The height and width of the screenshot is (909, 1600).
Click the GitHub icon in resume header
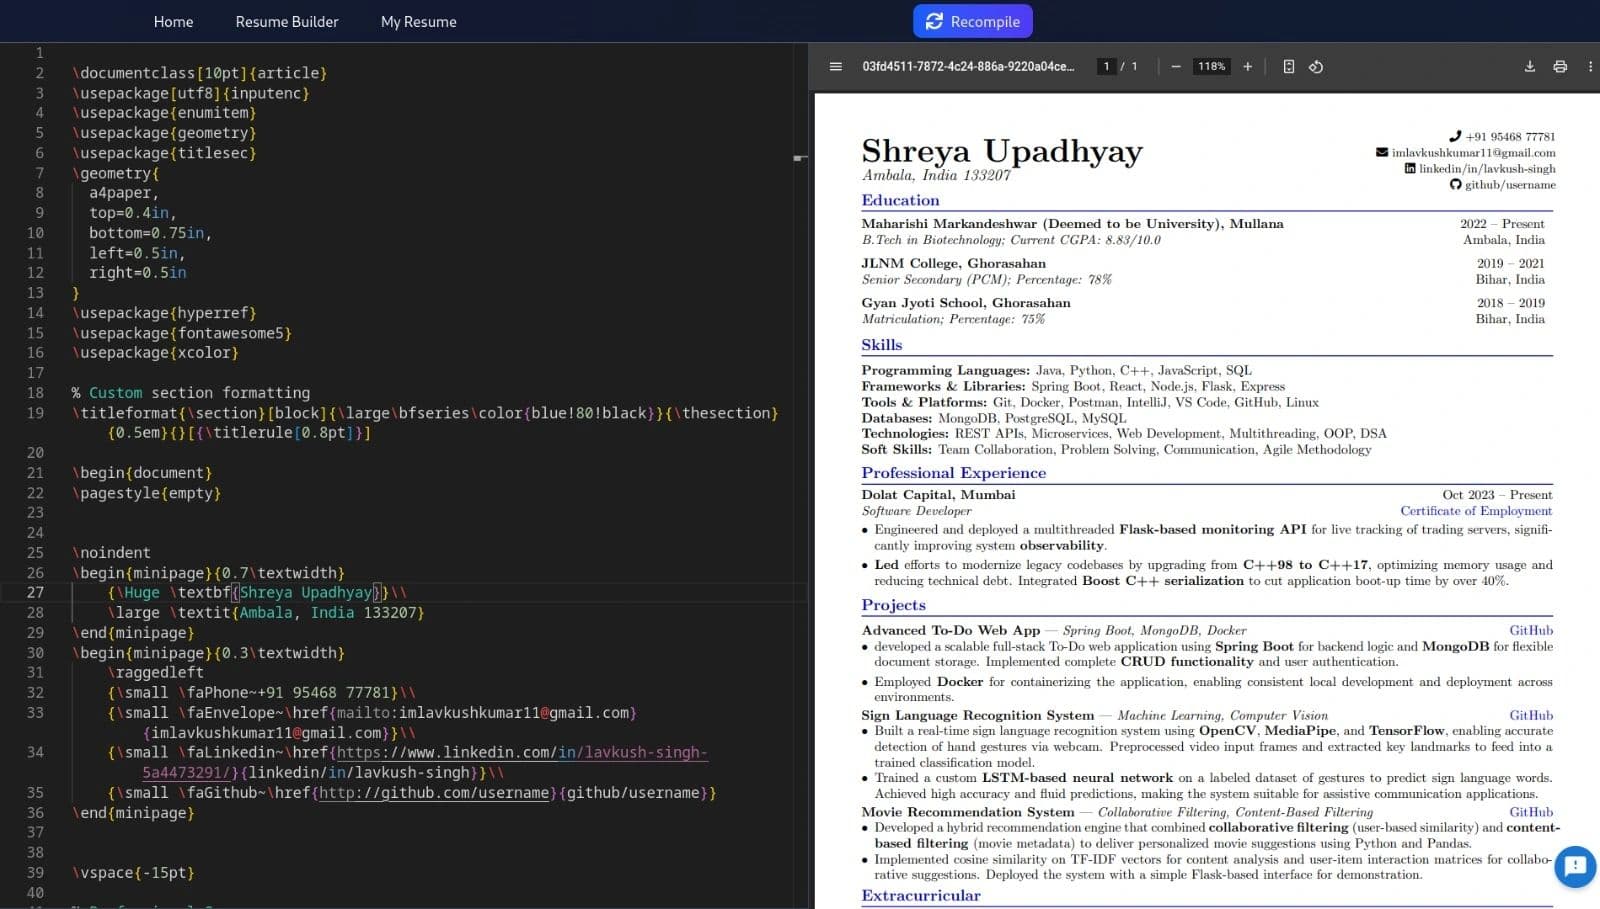pyautogui.click(x=1456, y=184)
